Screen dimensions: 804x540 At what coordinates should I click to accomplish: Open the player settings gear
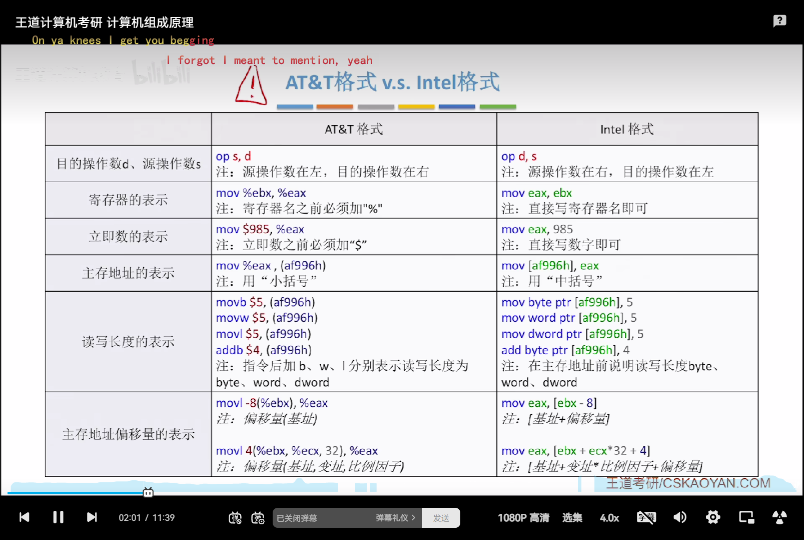point(713,517)
